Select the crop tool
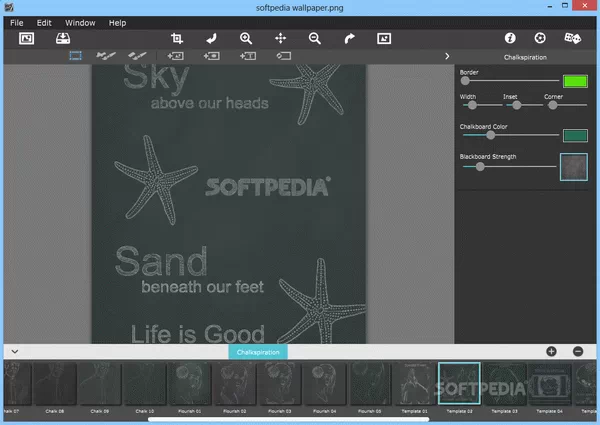The height and width of the screenshot is (425, 600). [177, 38]
